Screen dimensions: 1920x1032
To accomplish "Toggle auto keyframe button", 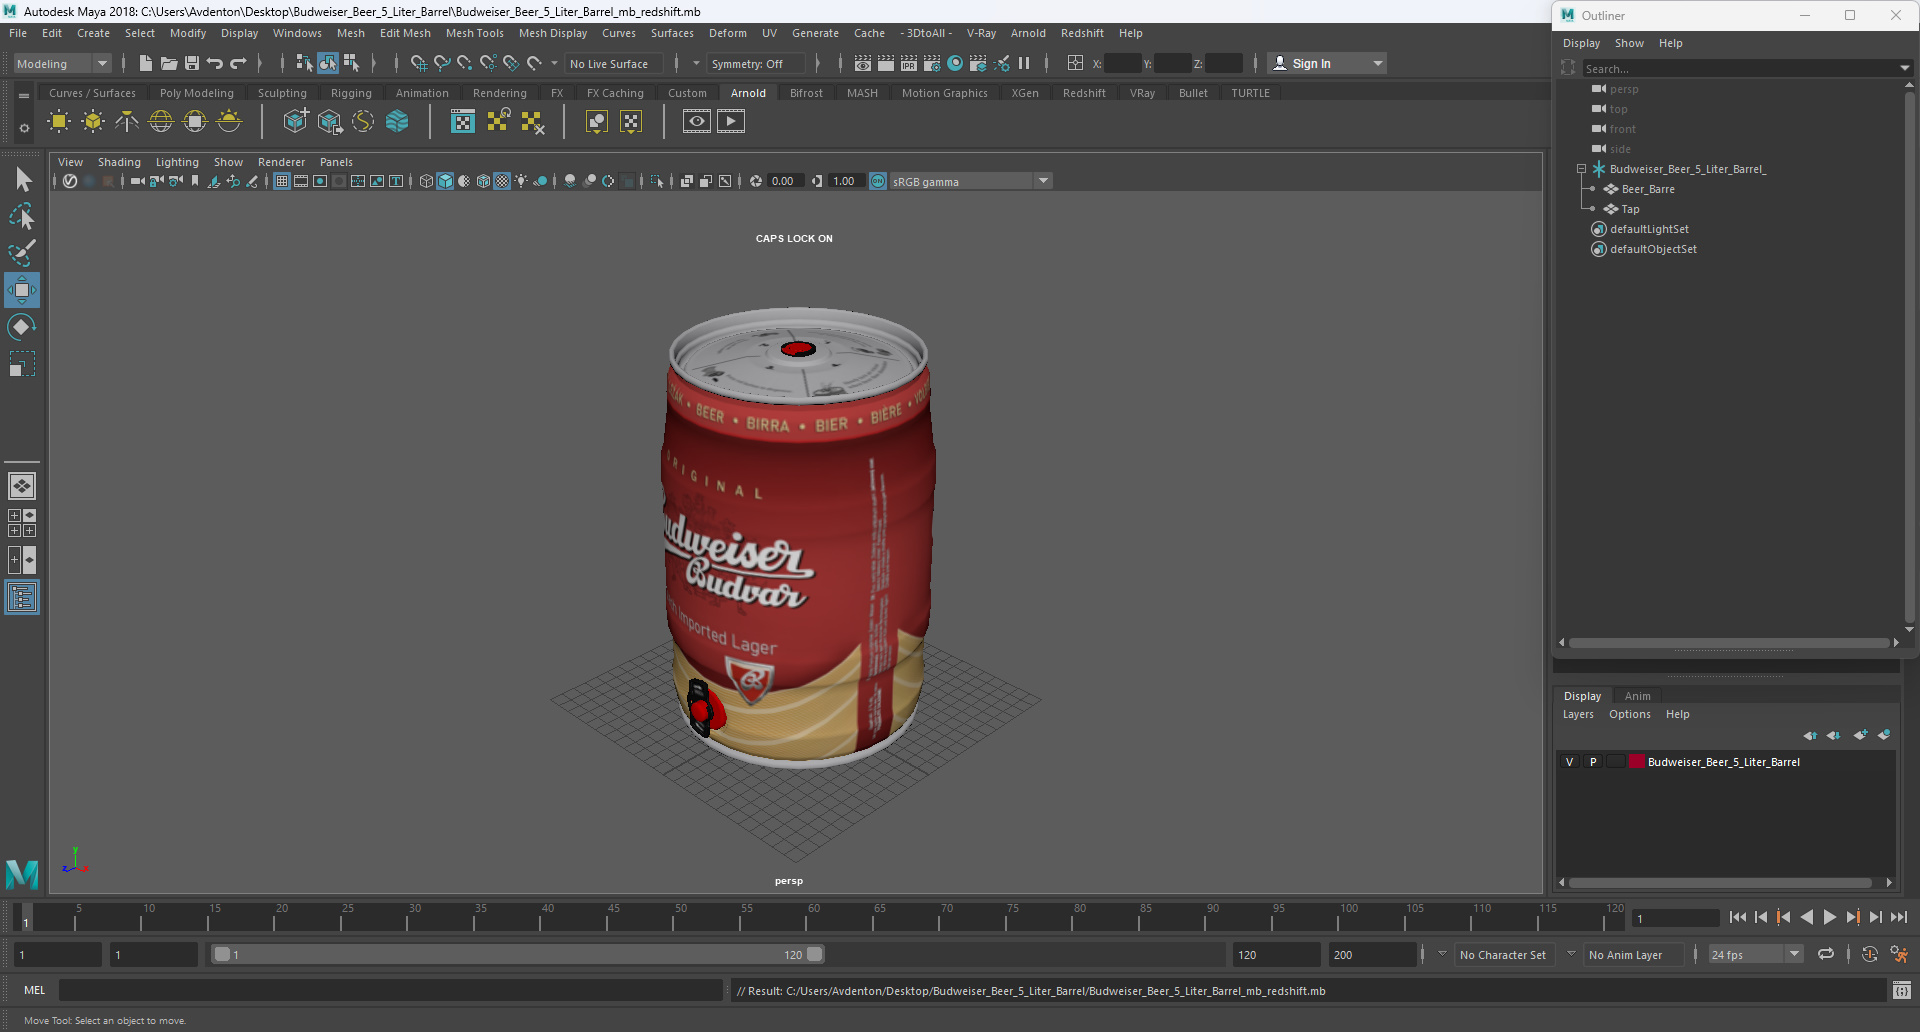I will pos(1869,954).
